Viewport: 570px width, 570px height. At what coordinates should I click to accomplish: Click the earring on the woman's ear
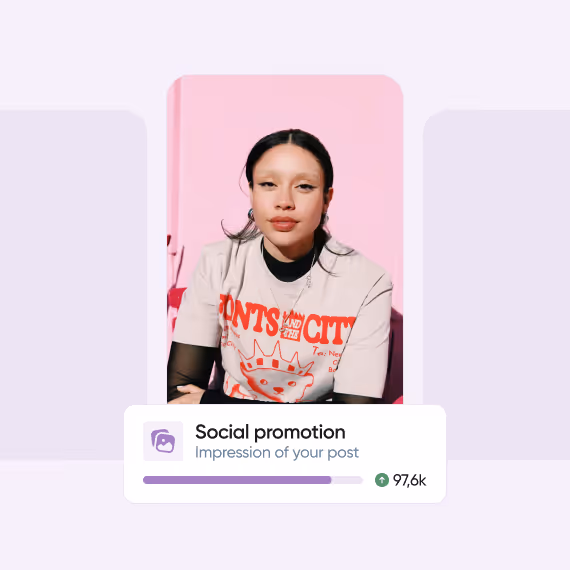tap(251, 215)
